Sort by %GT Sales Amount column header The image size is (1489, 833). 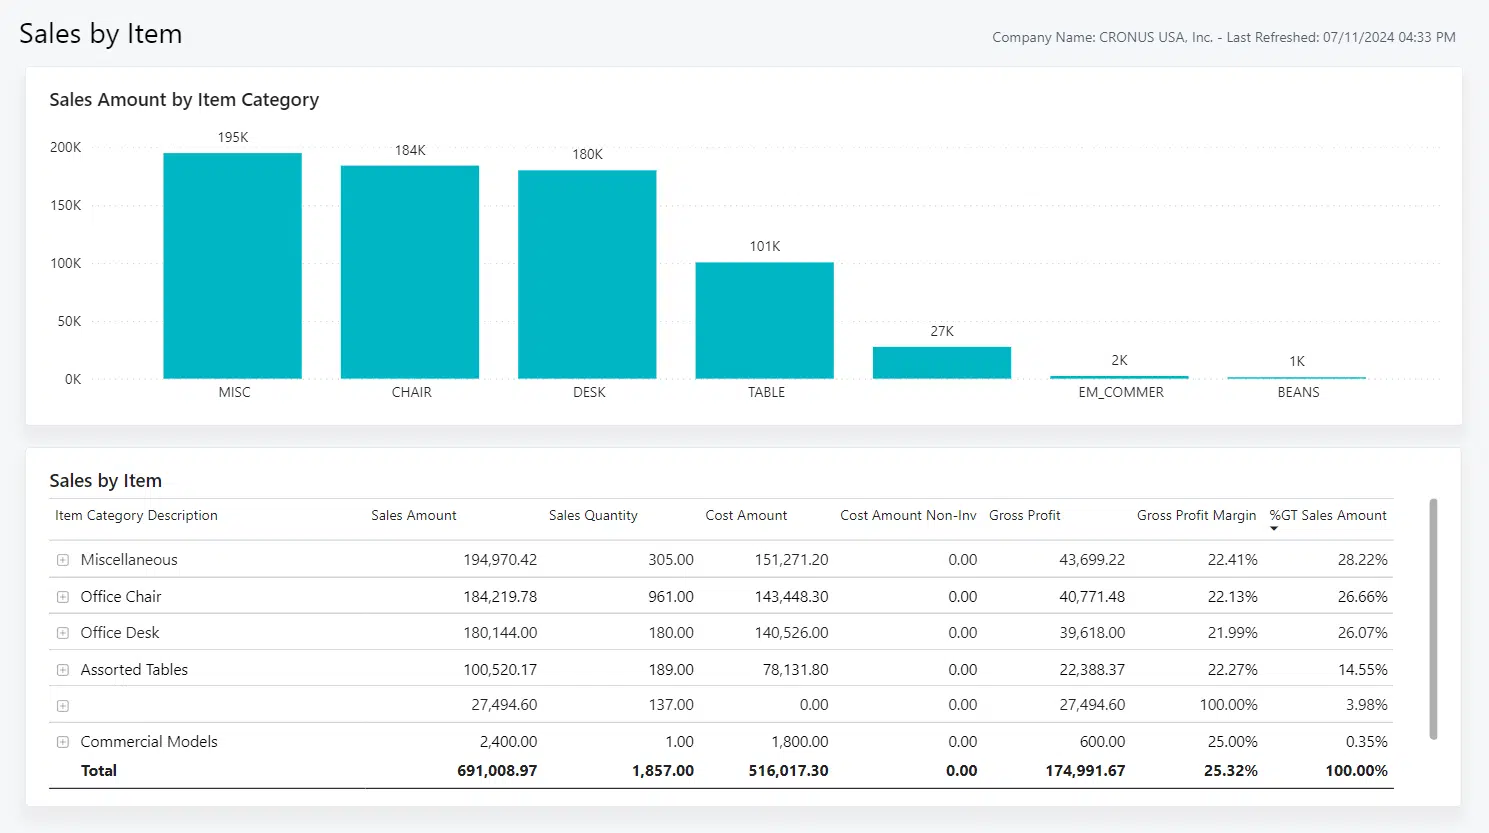1328,515
